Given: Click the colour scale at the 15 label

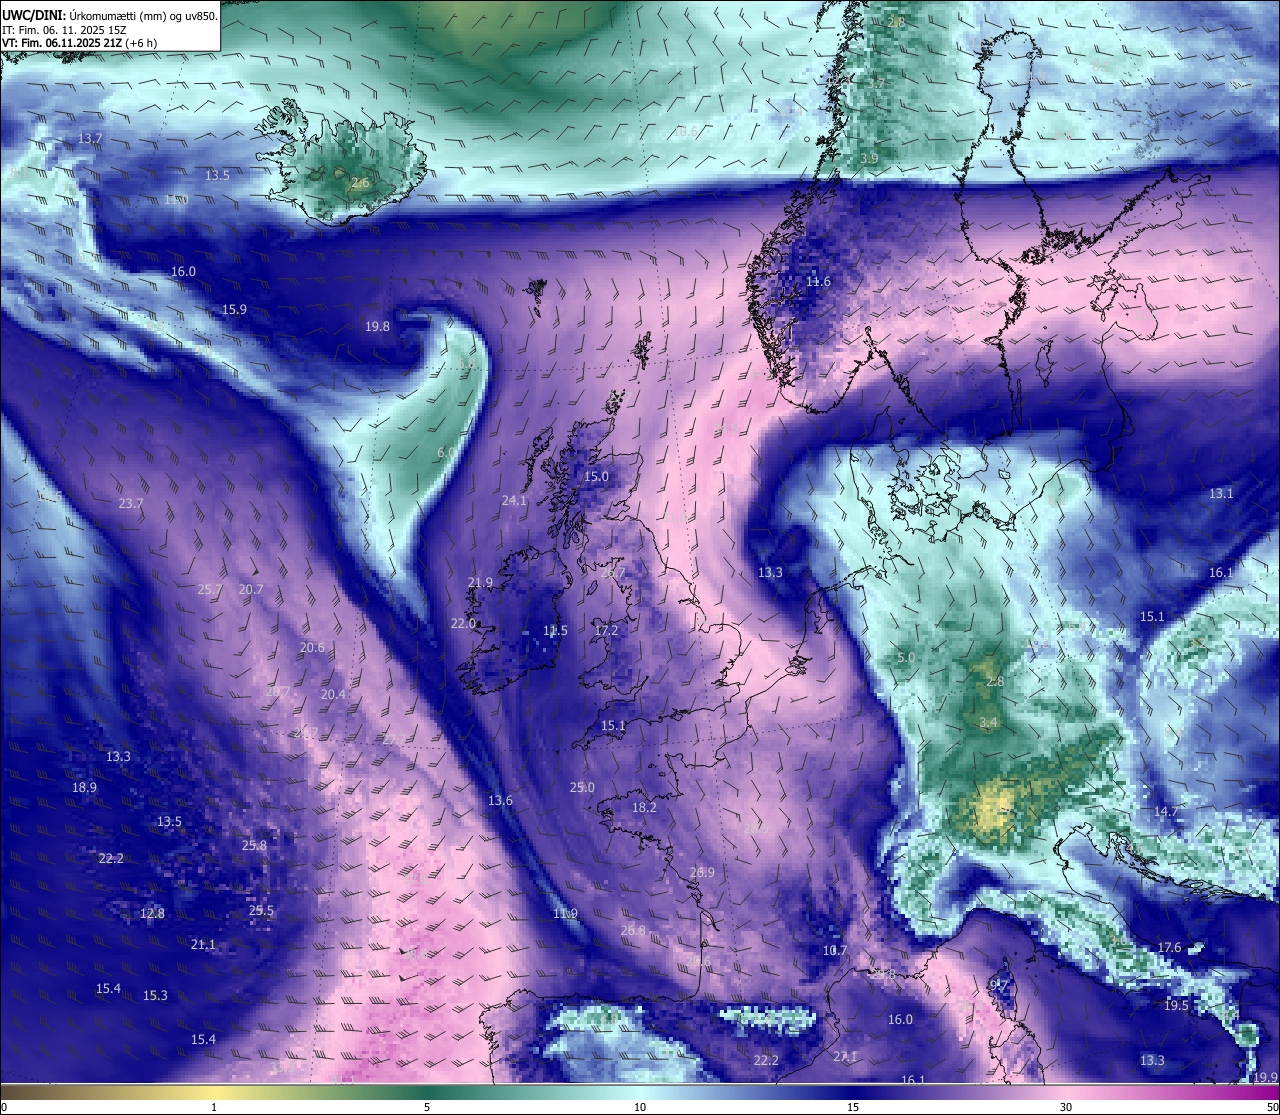Looking at the screenshot, I should [x=853, y=1107].
